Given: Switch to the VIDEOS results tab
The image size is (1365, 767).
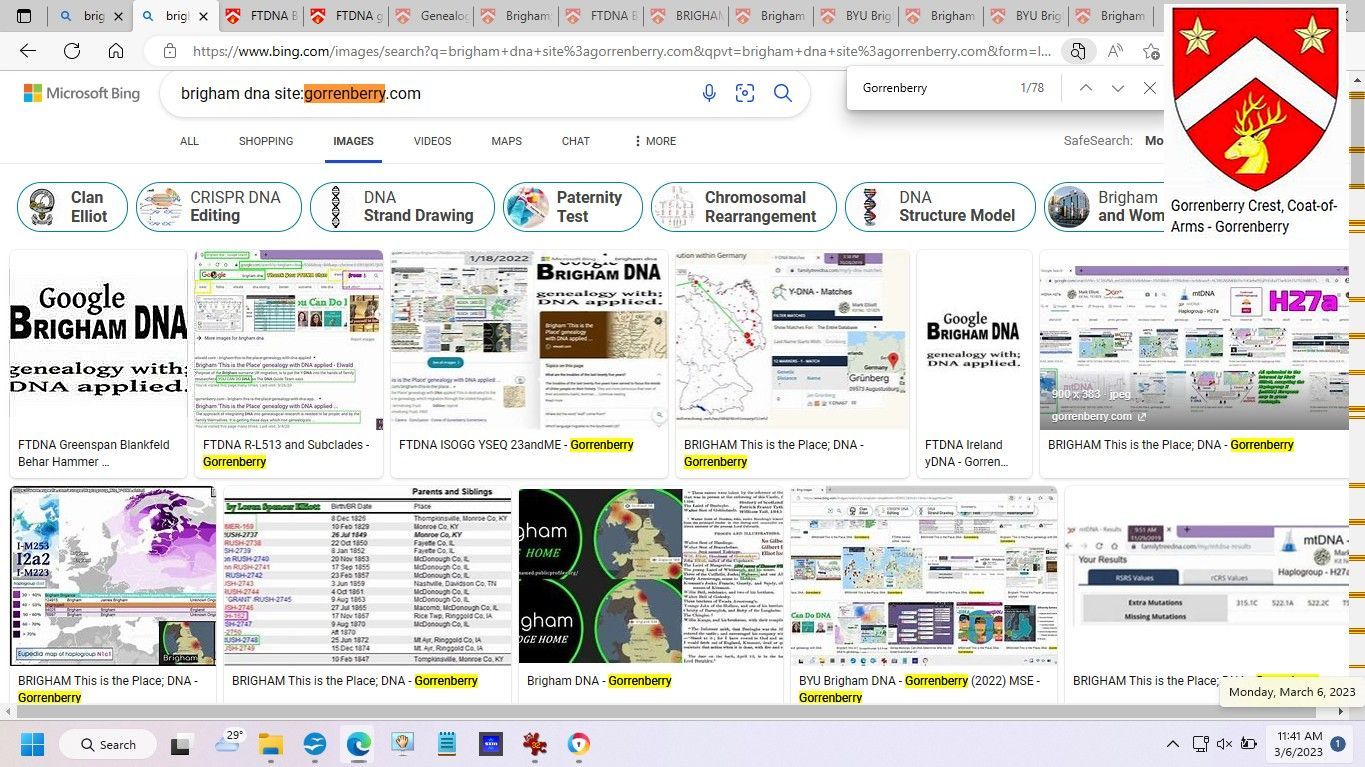Looking at the screenshot, I should [x=432, y=141].
